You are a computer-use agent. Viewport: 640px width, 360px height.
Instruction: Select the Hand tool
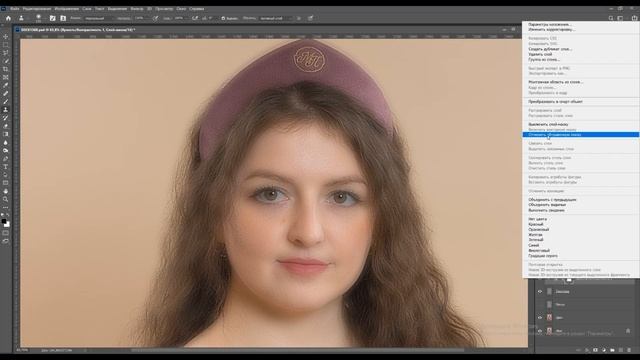[6, 191]
